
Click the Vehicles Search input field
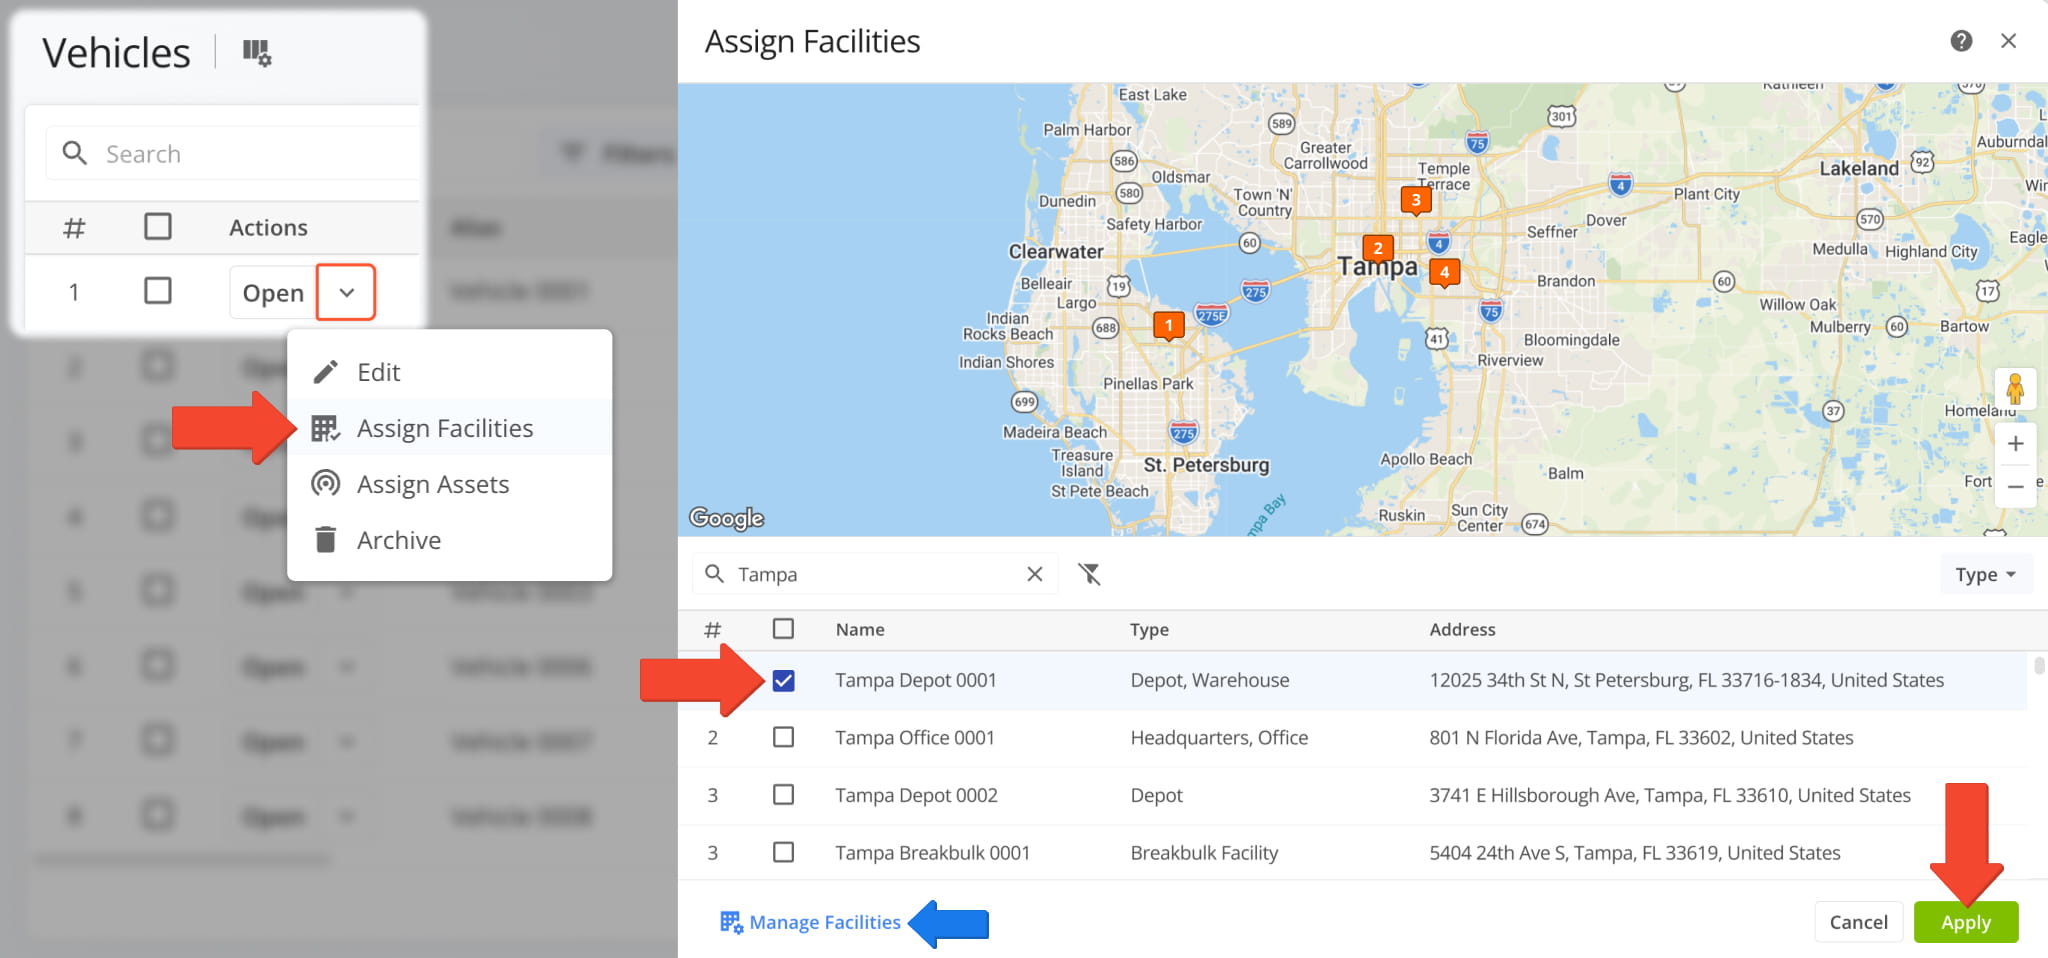pyautogui.click(x=232, y=153)
